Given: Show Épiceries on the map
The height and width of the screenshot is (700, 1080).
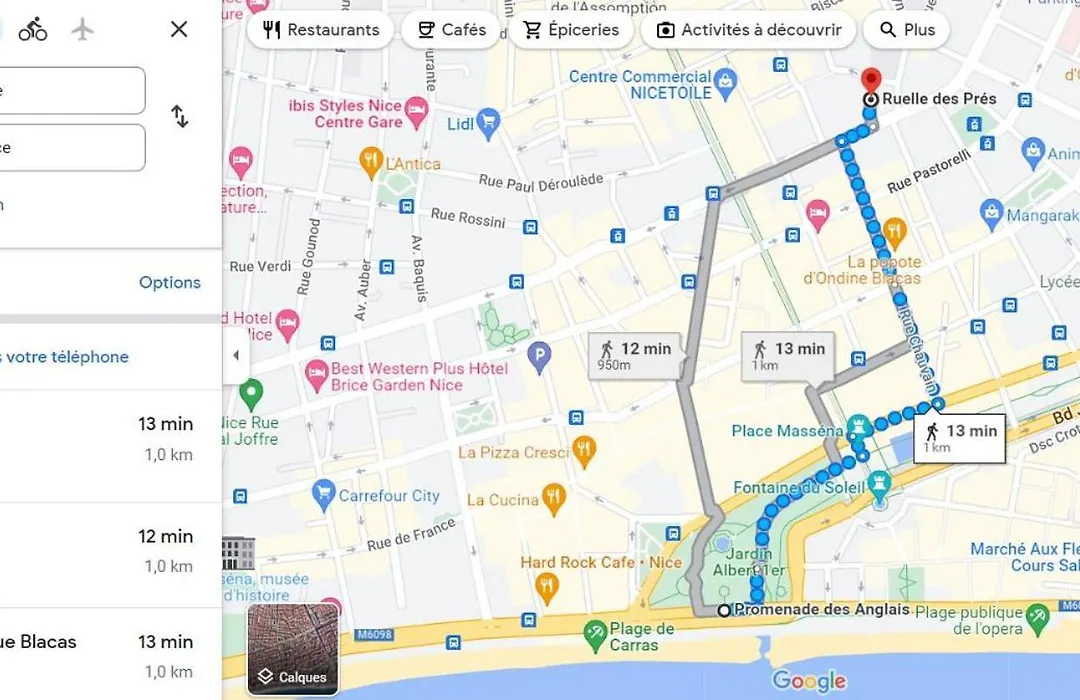Looking at the screenshot, I should click(571, 30).
